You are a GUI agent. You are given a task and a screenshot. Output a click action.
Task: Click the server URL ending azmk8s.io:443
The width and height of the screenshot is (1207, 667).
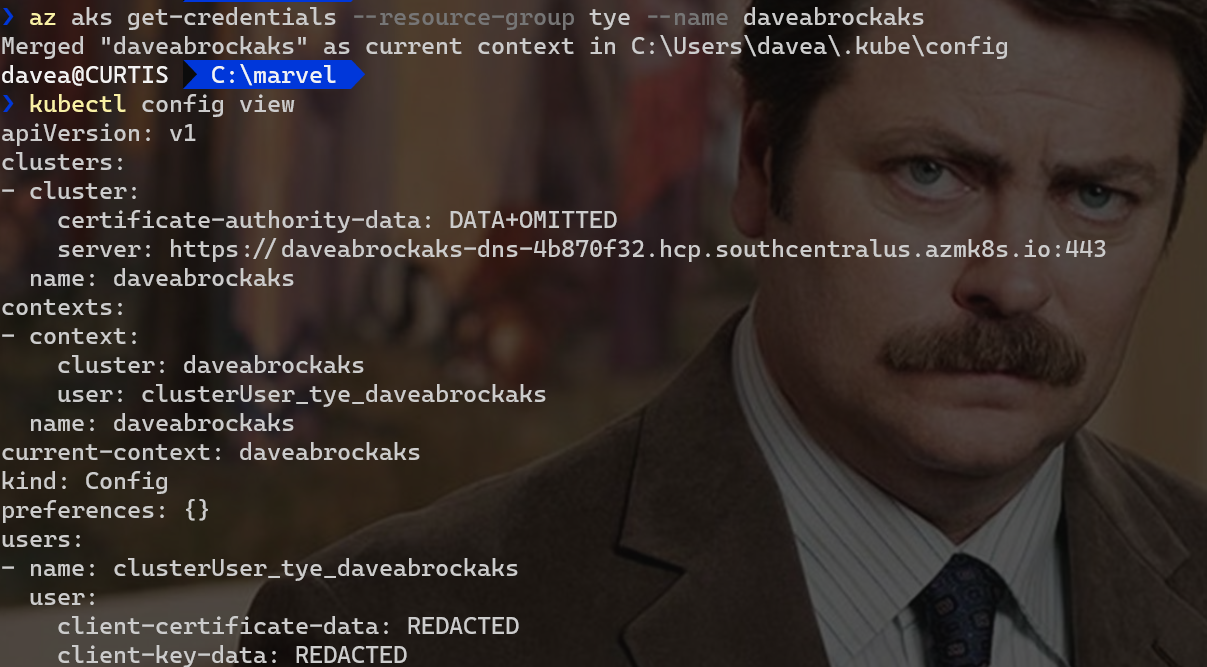[638, 249]
